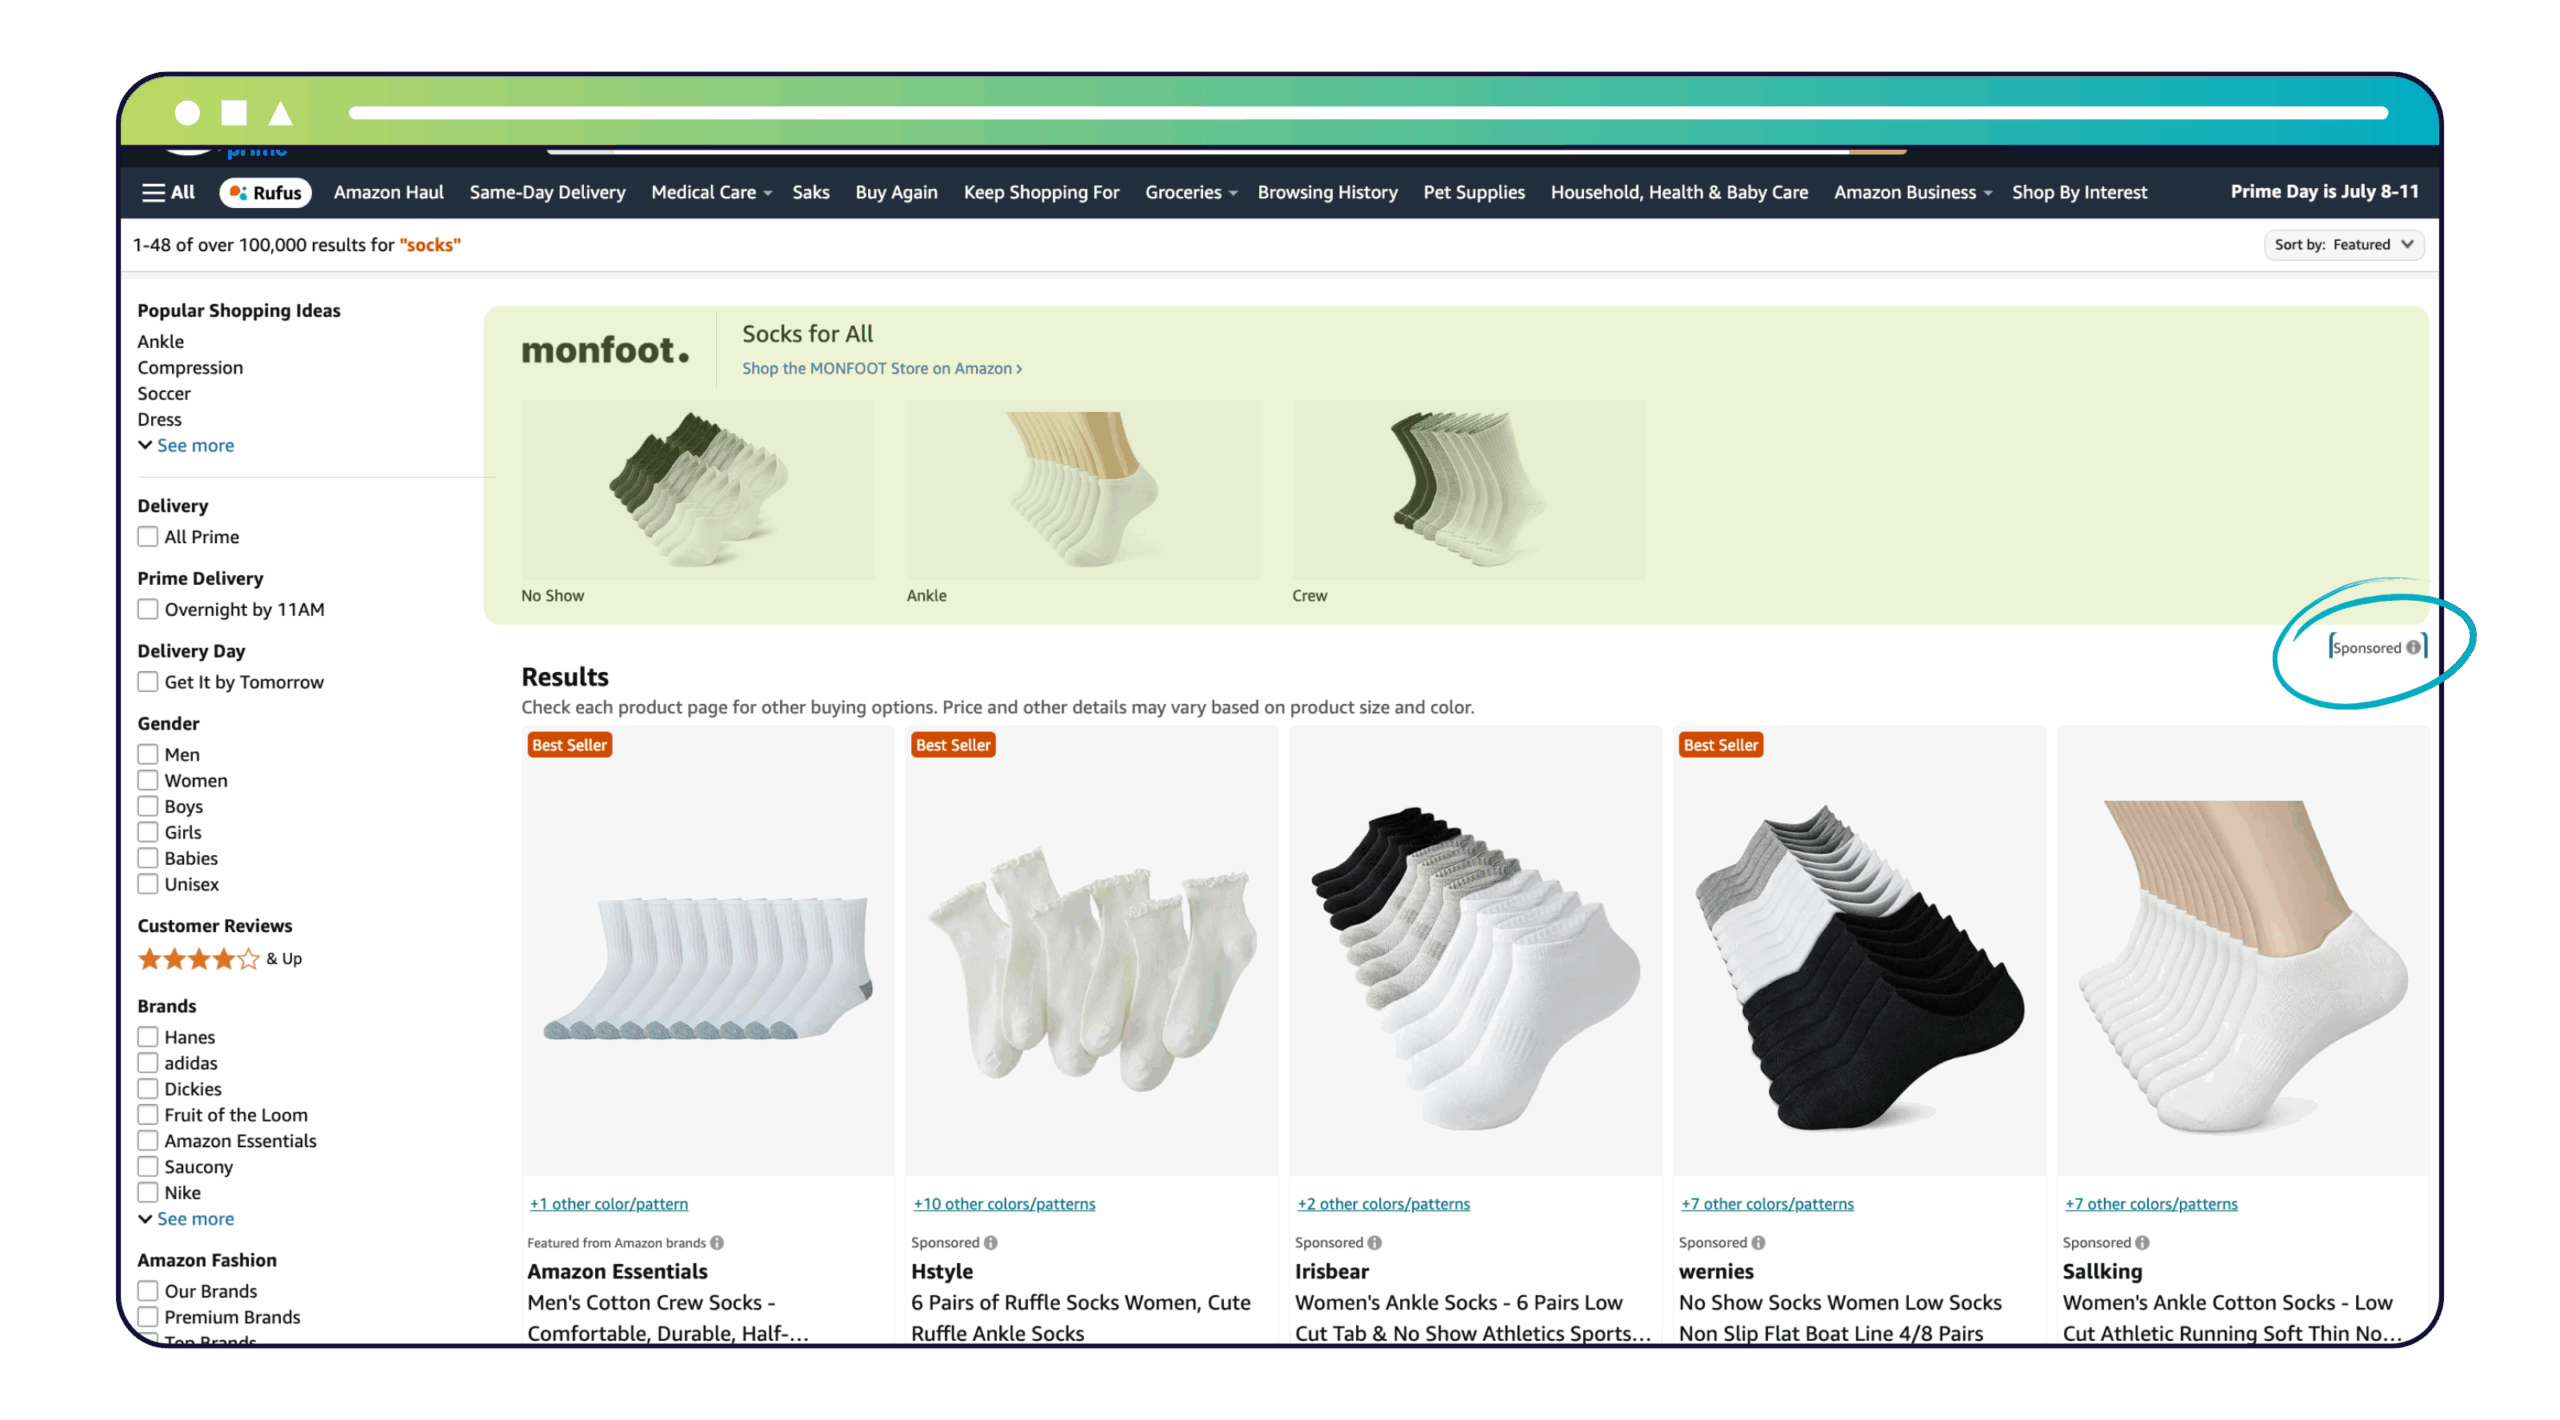The image size is (2560, 1420).
Task: Enable Overnight by 11AM filter
Action: (148, 609)
